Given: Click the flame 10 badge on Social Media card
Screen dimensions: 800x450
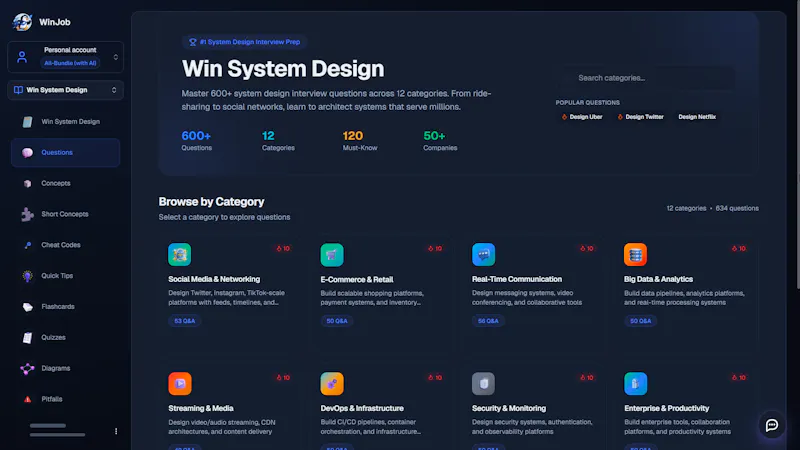Looking at the screenshot, I should [x=283, y=248].
